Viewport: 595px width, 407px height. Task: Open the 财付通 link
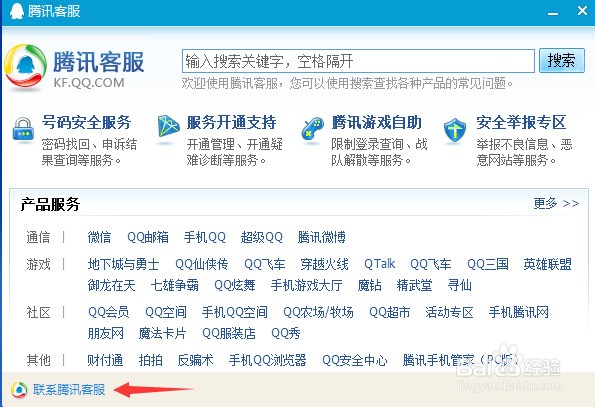(105, 360)
